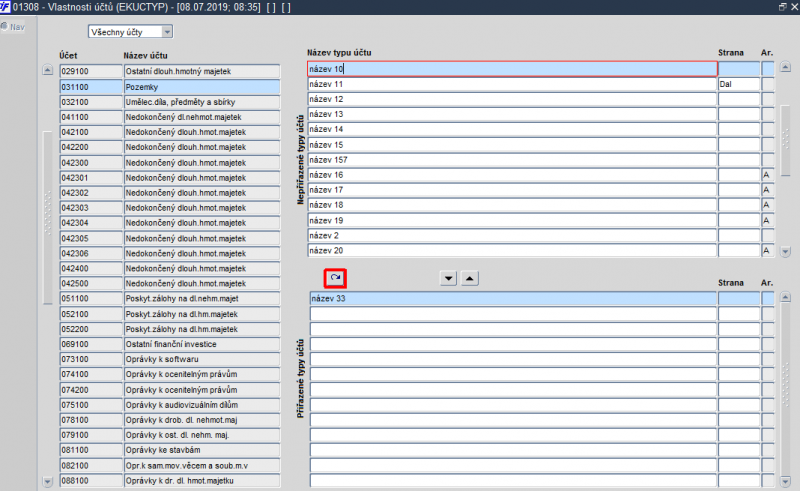
Task: Click the account list scrollbar thumb
Action: pos(47,217)
